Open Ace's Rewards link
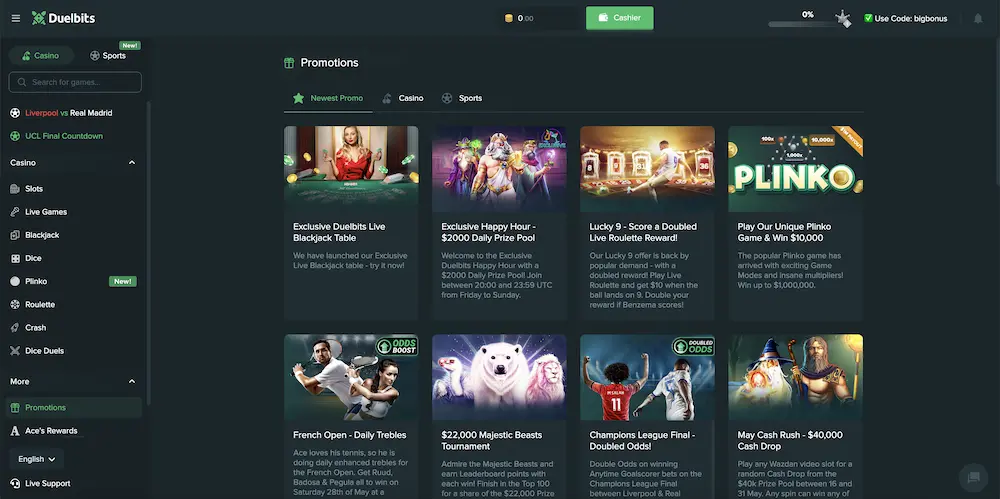The height and width of the screenshot is (499, 1000). [x=51, y=431]
